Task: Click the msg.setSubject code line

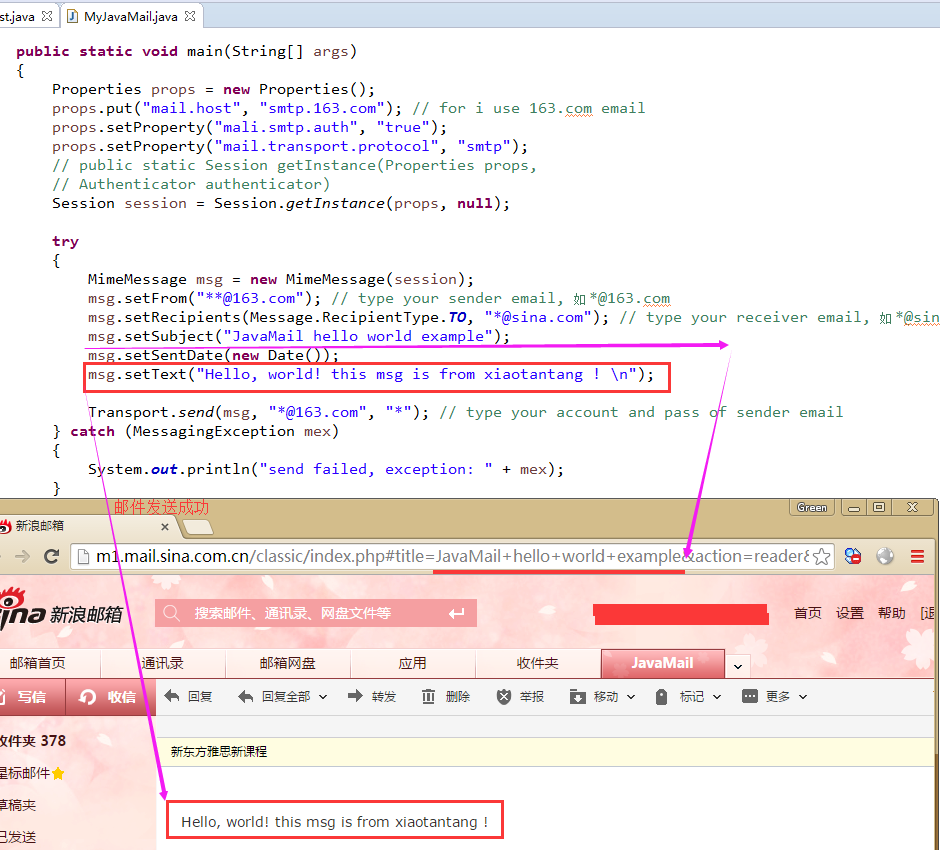Action: pos(299,337)
